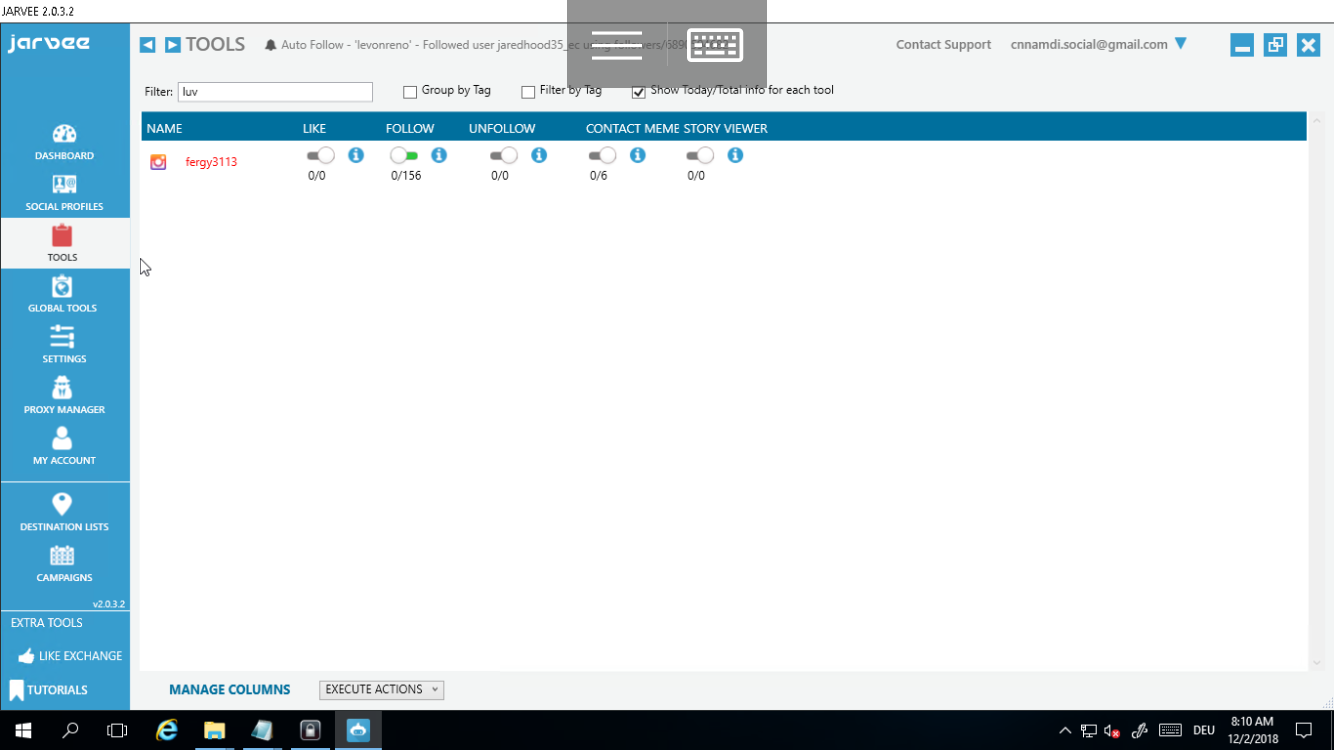
Task: Open File Explorer from the taskbar
Action: click(214, 730)
